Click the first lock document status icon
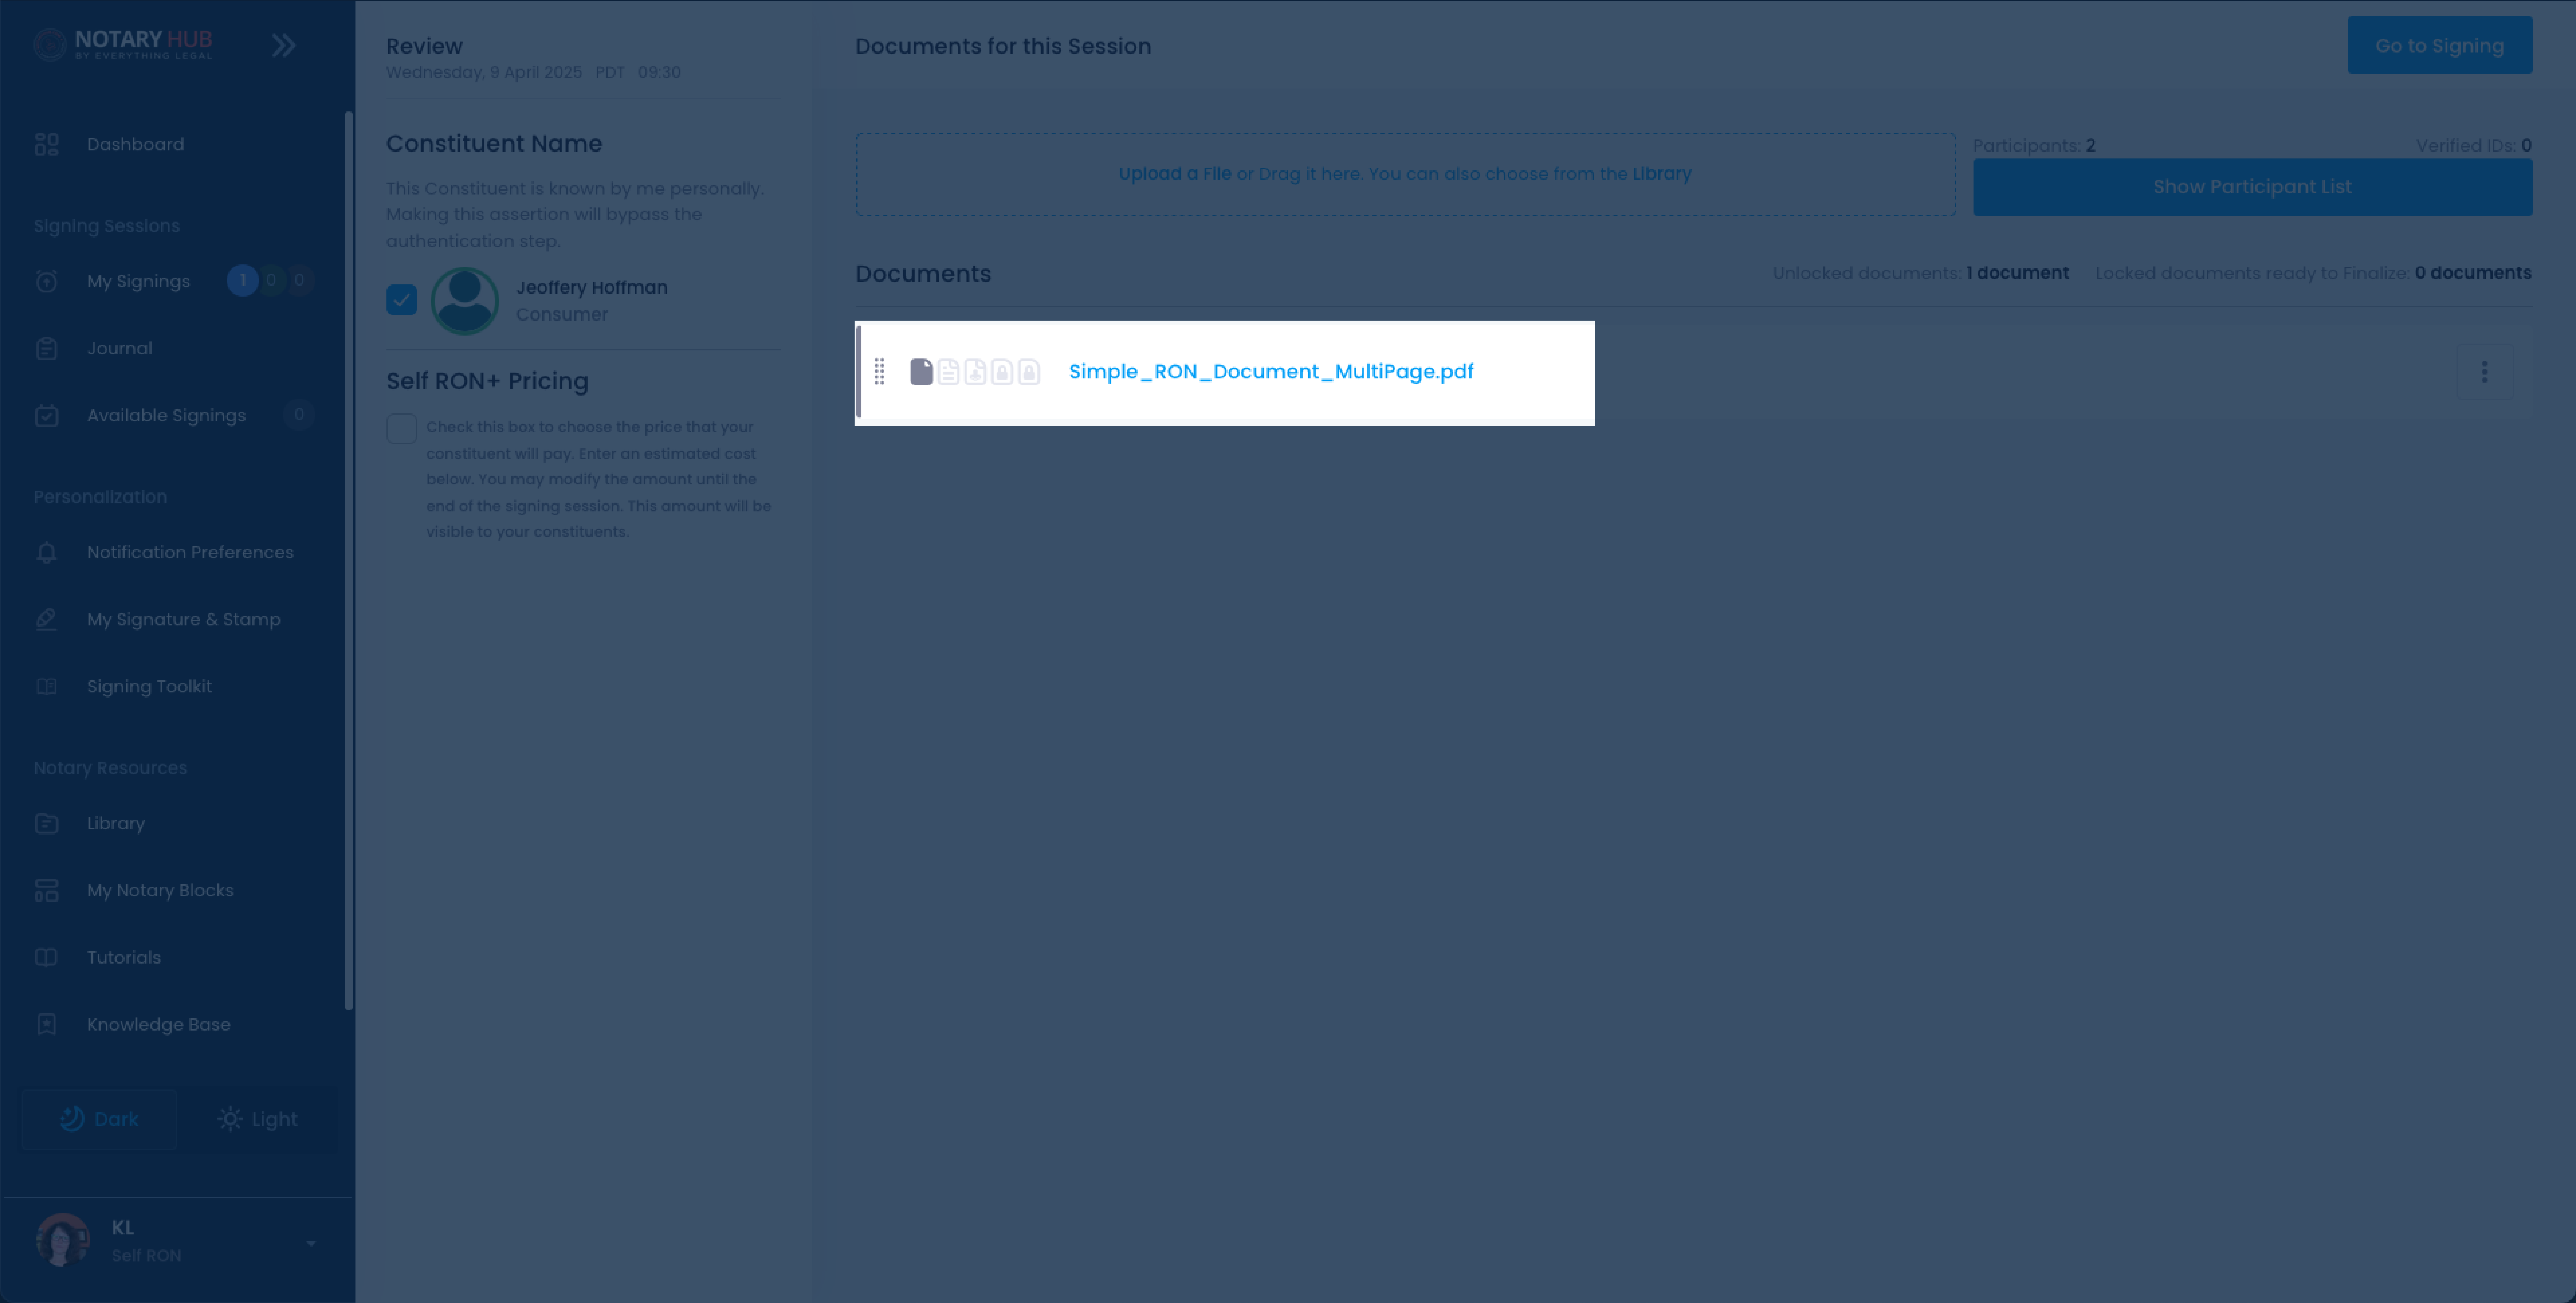 1002,372
